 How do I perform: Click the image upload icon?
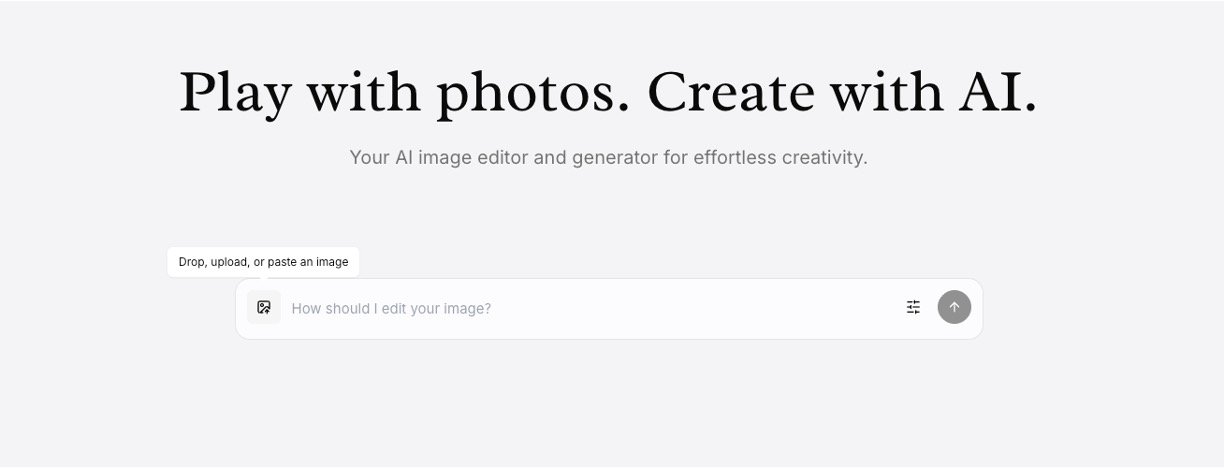click(264, 308)
